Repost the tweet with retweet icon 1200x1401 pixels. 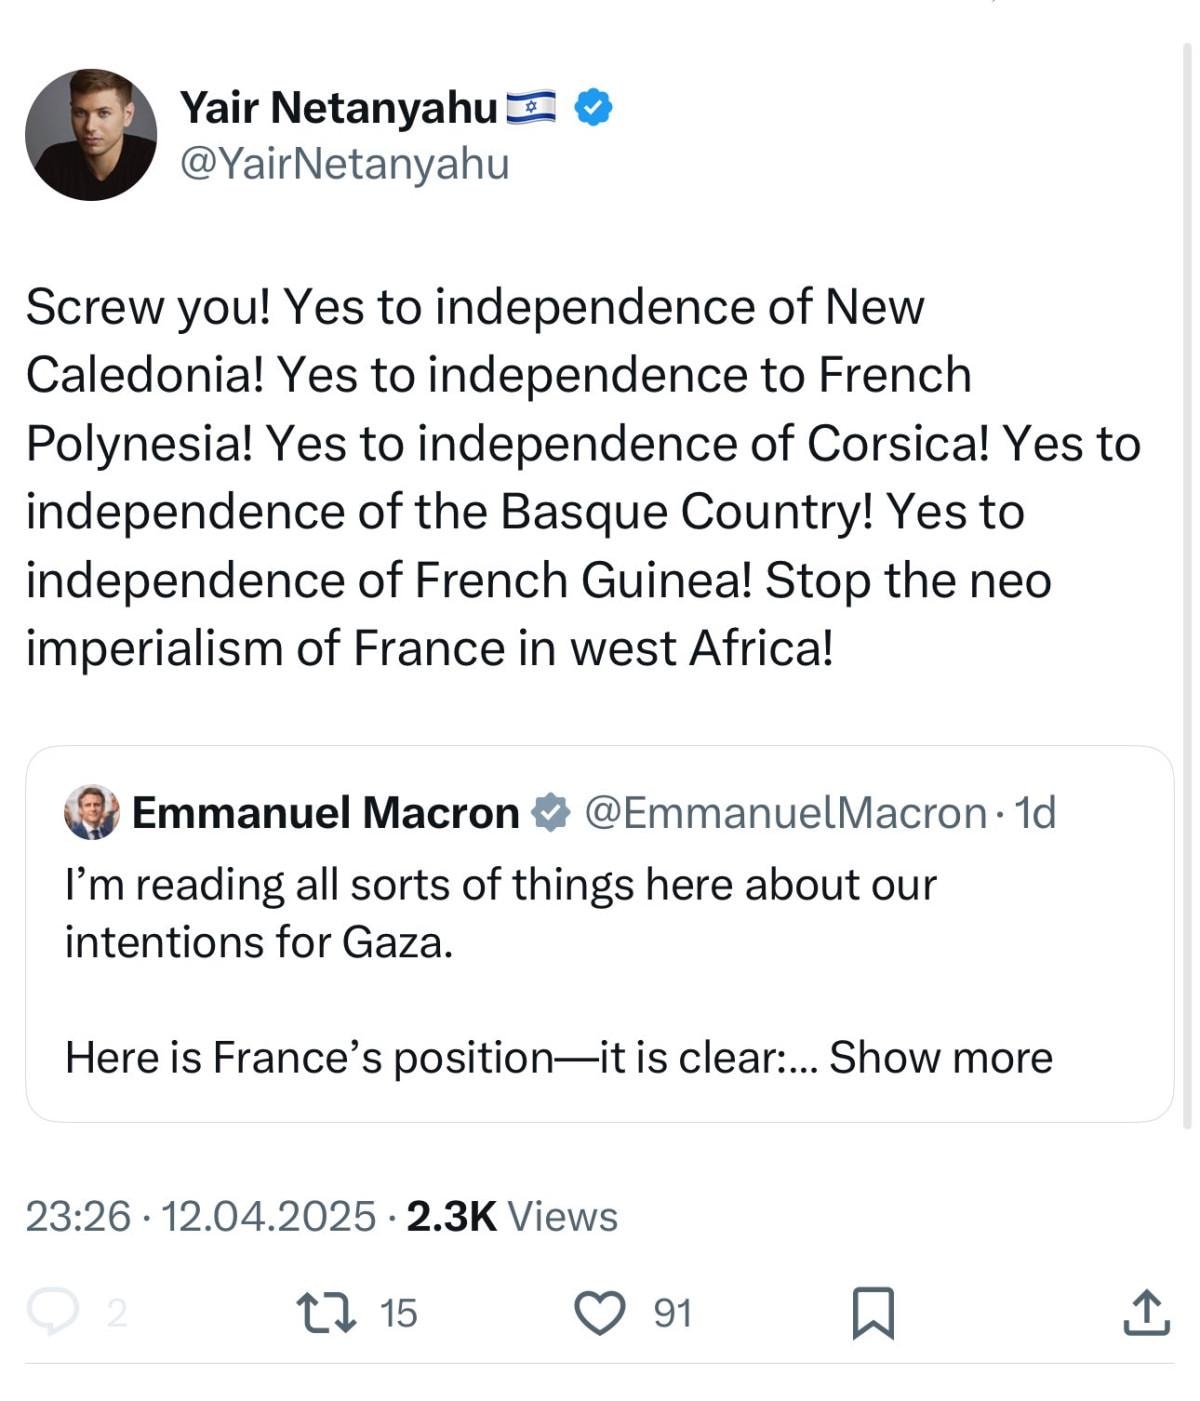pyautogui.click(x=326, y=1312)
